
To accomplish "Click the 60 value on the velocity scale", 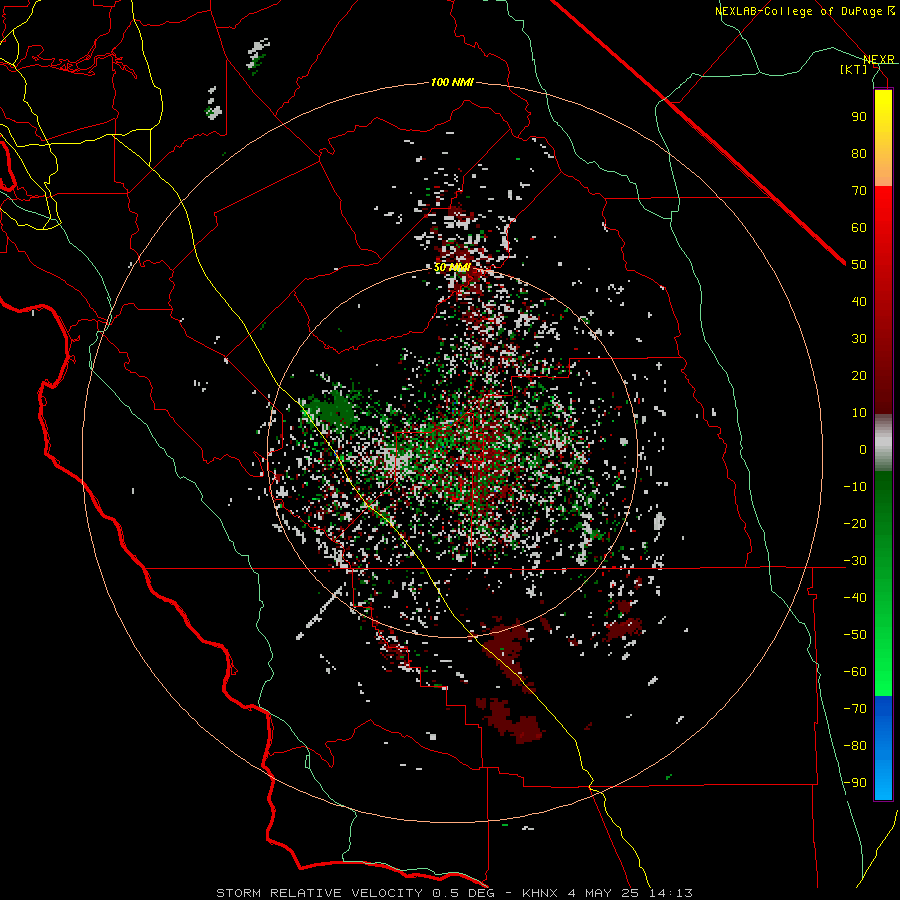I will [859, 228].
